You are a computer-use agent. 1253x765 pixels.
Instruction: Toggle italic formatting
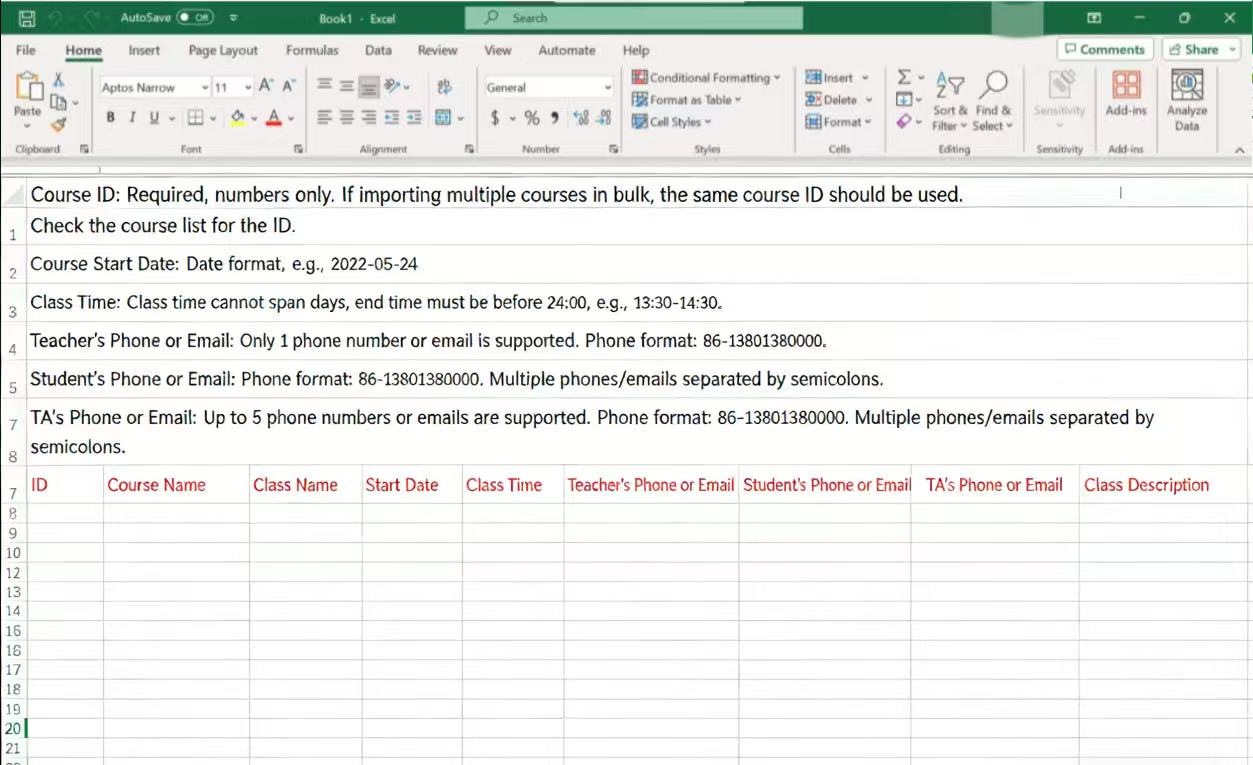pos(133,118)
